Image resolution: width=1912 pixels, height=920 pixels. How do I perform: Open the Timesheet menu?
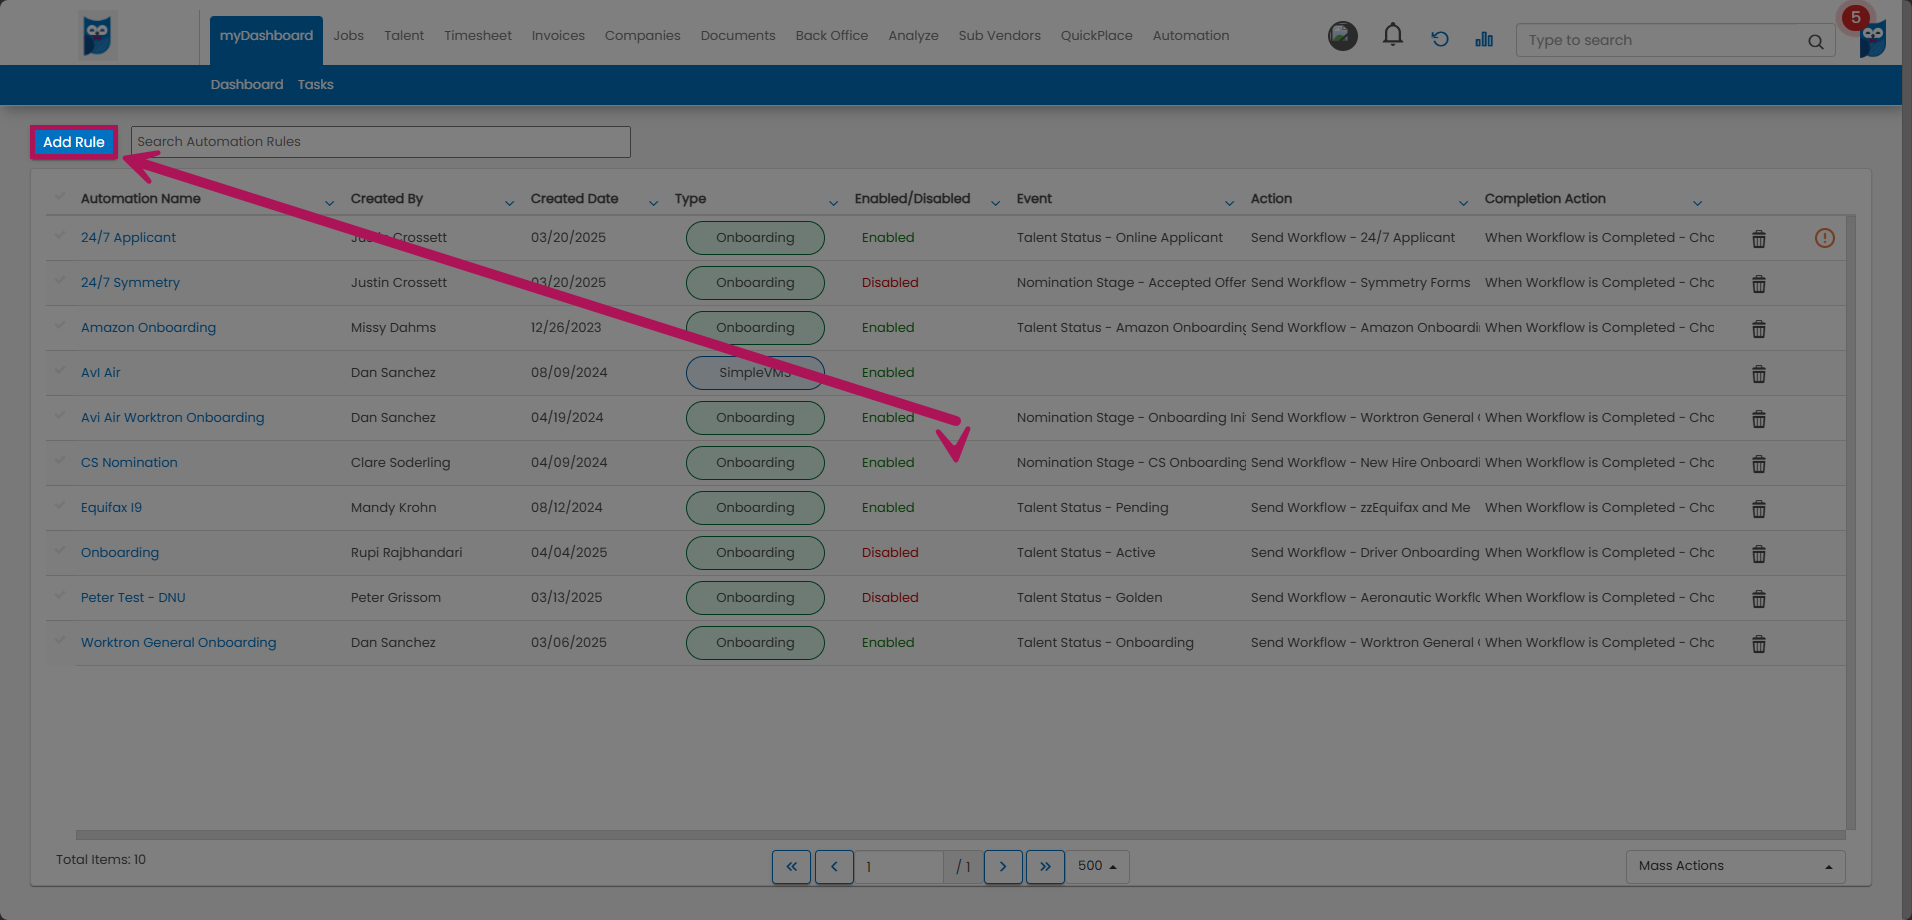point(478,35)
